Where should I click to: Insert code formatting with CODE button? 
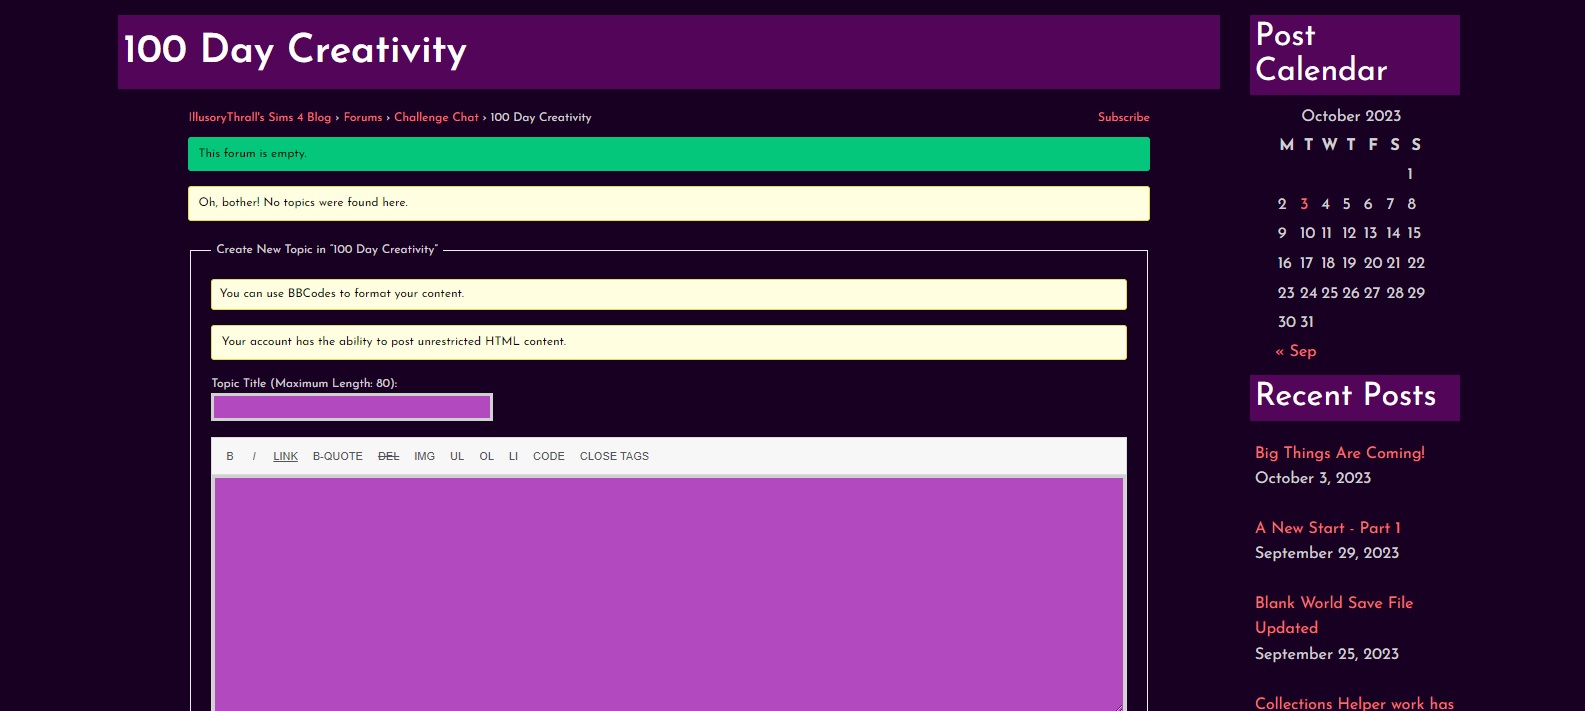click(548, 456)
